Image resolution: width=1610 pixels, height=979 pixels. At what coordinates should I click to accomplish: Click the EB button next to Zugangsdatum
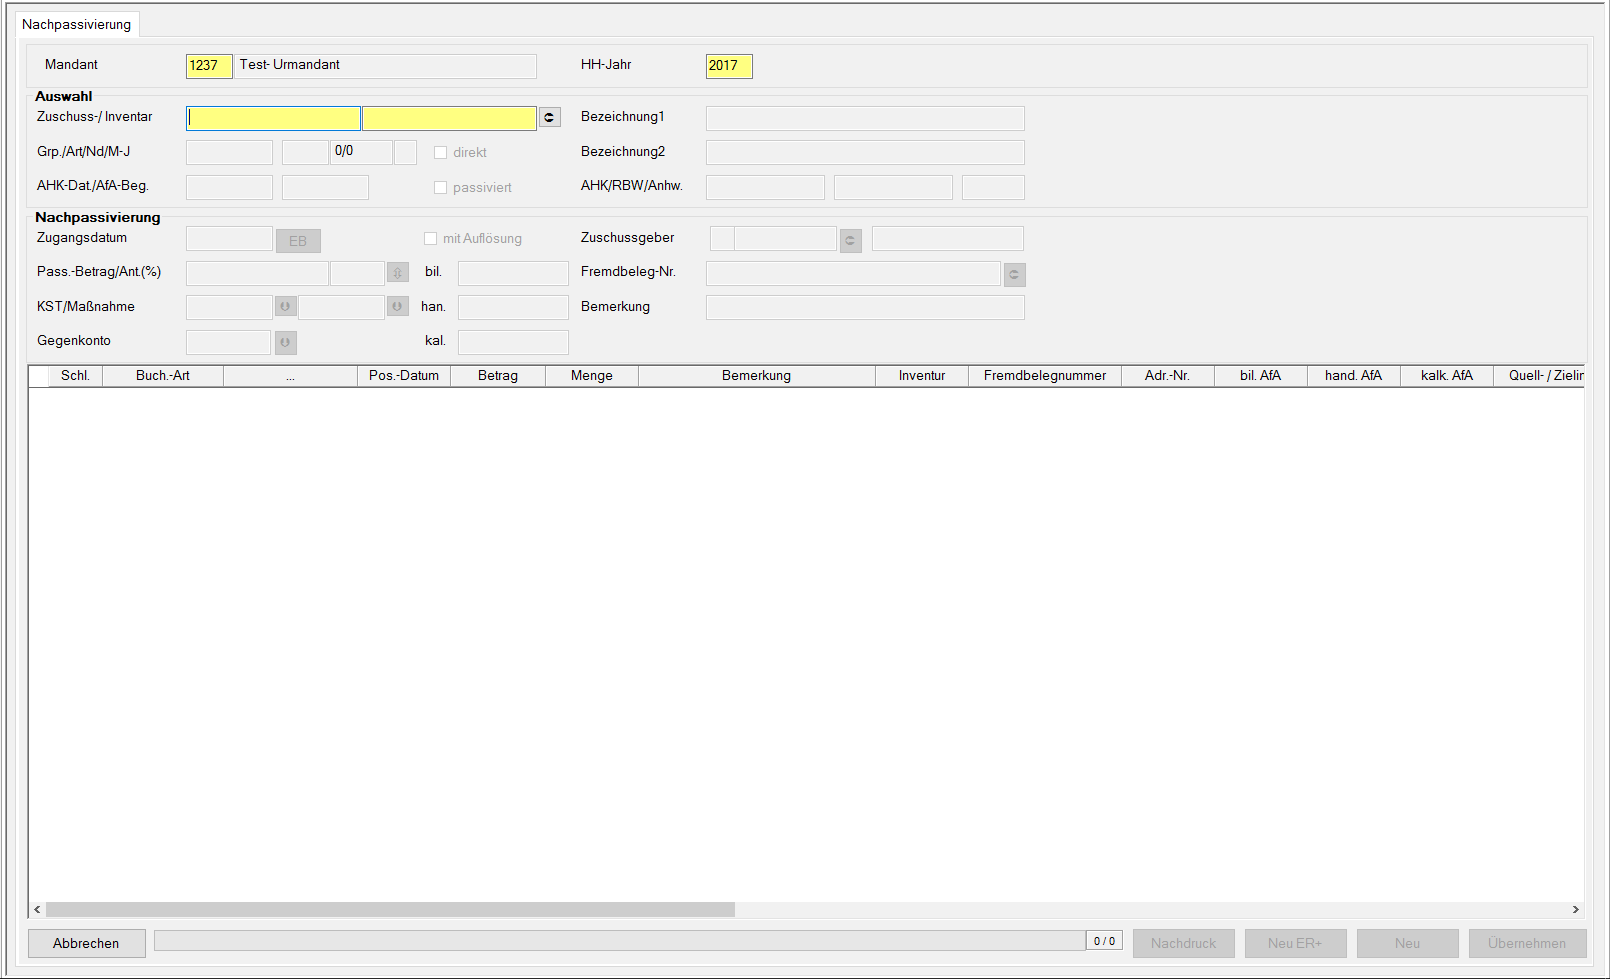click(298, 241)
